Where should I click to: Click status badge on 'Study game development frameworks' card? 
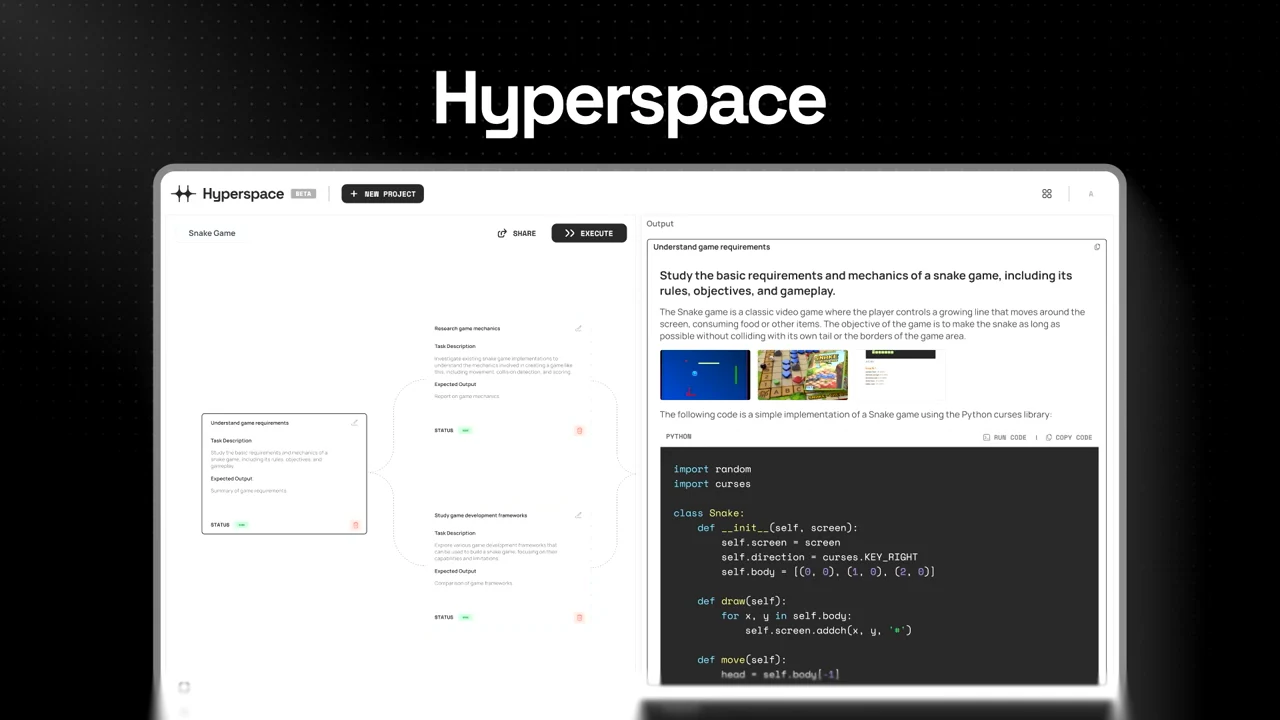(x=466, y=618)
